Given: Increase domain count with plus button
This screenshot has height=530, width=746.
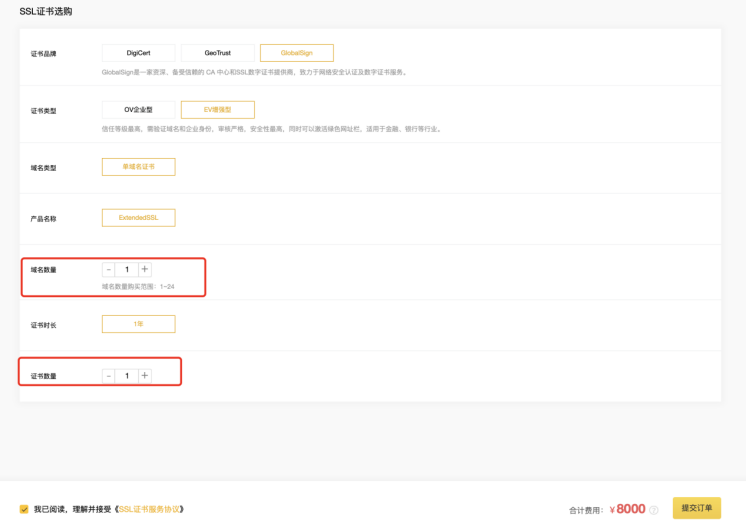Looking at the screenshot, I should tap(145, 269).
